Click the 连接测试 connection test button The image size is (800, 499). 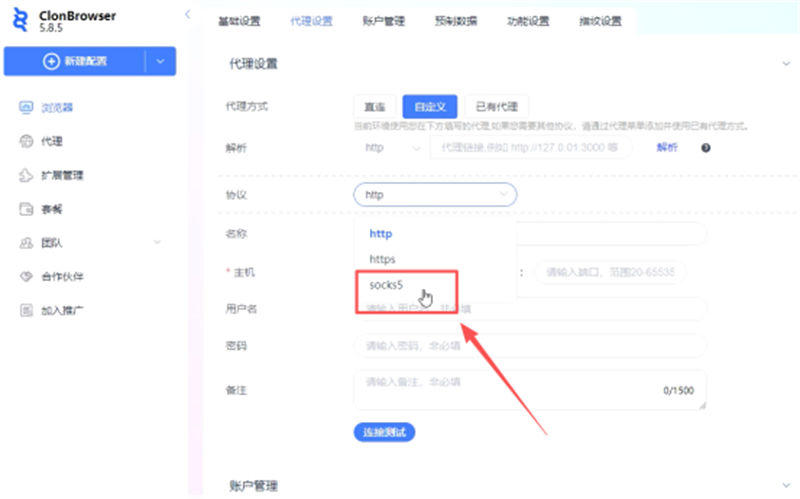(x=384, y=433)
